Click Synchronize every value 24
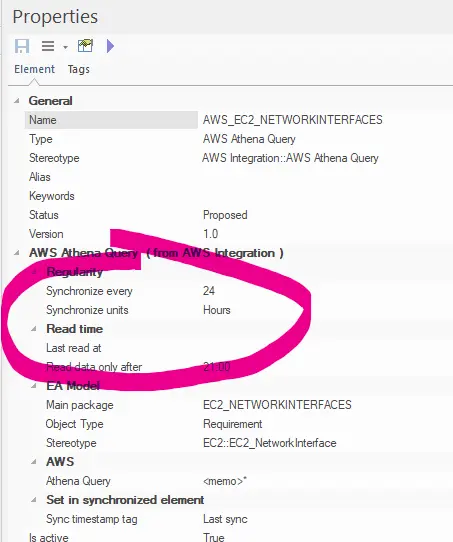This screenshot has width=453, height=542. click(x=209, y=291)
